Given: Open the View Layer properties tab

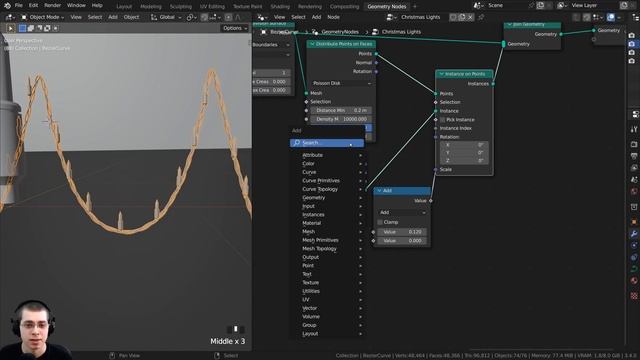Looking at the screenshot, I should click(x=634, y=168).
